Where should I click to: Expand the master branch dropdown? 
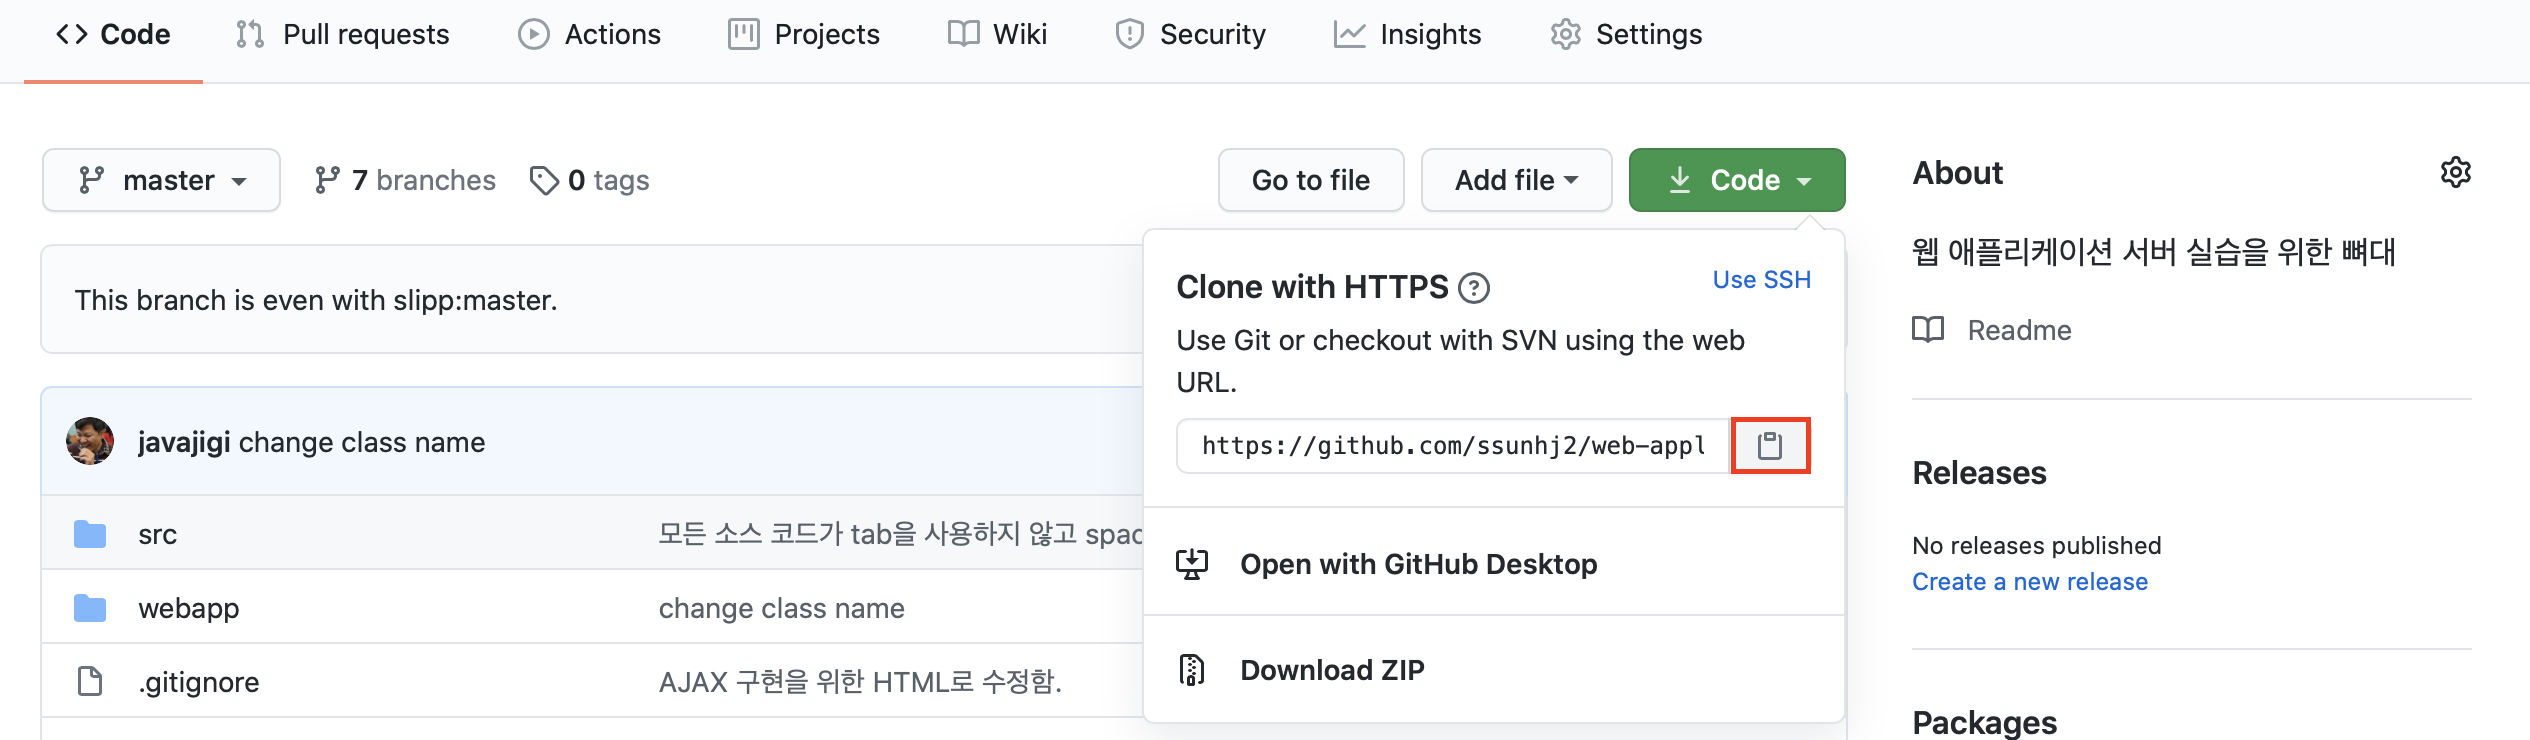(161, 180)
